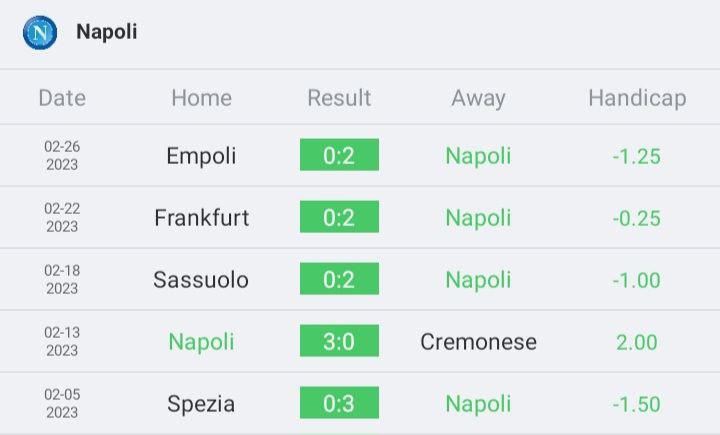
Task: Select the Away column header
Action: tap(478, 98)
